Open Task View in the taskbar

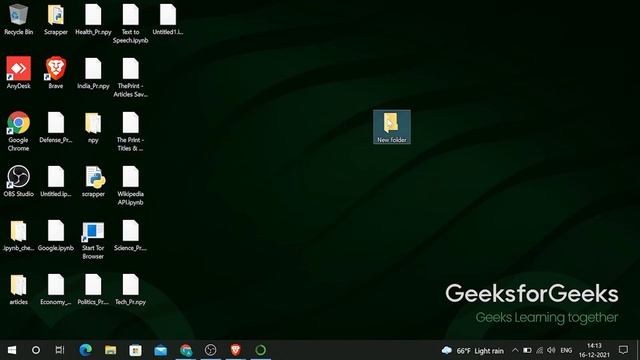click(60, 350)
